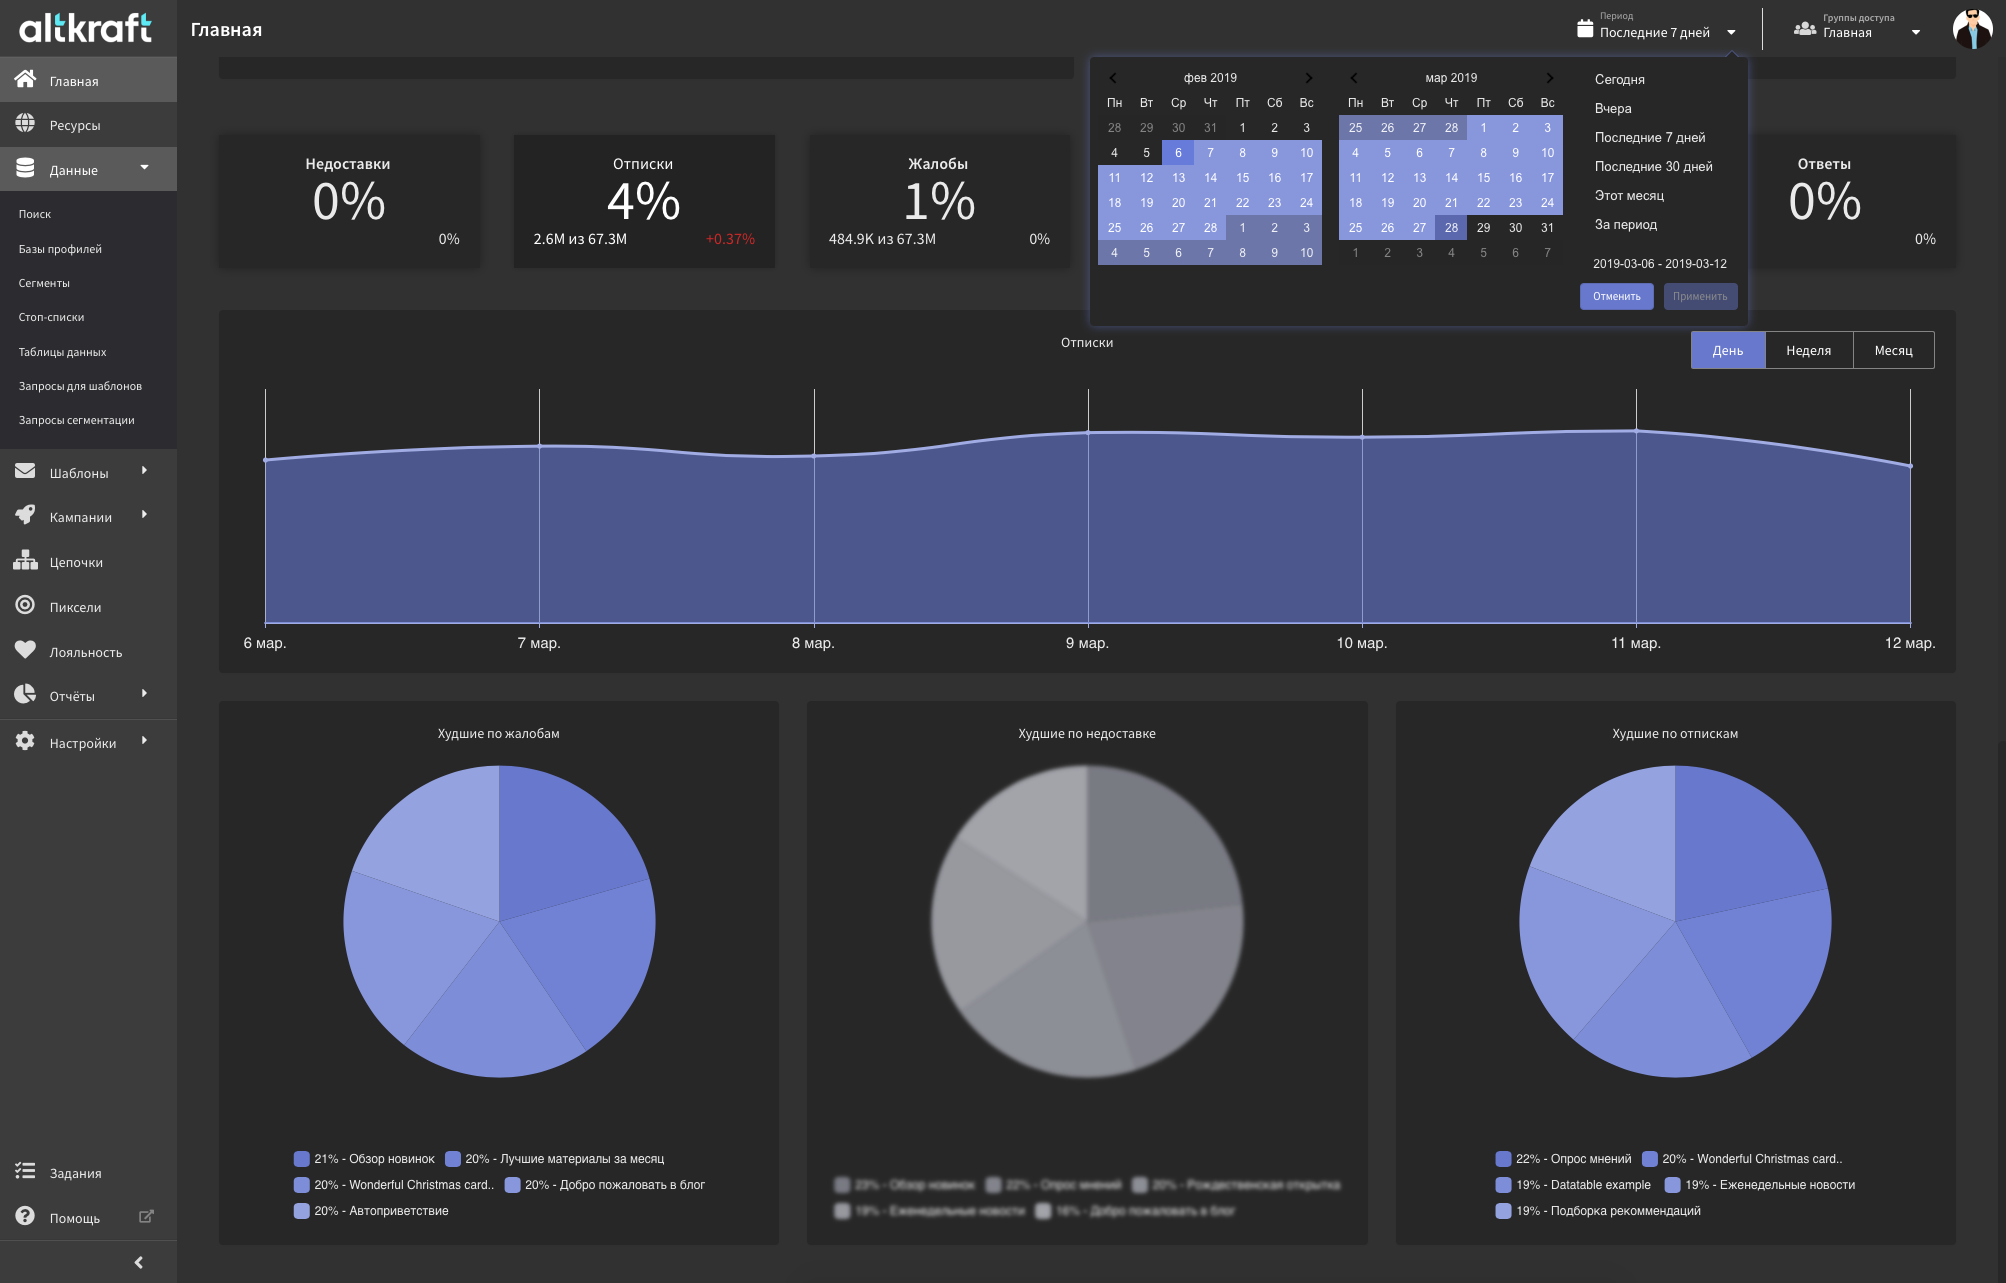Go to next month in мар 2019 calendar
The image size is (2006, 1283).
click(1549, 78)
